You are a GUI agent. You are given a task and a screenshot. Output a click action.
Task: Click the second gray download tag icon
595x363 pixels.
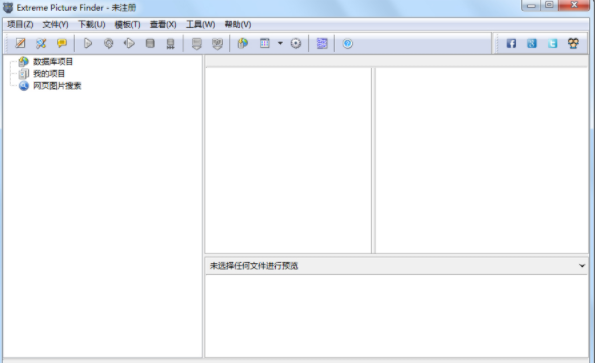point(217,44)
